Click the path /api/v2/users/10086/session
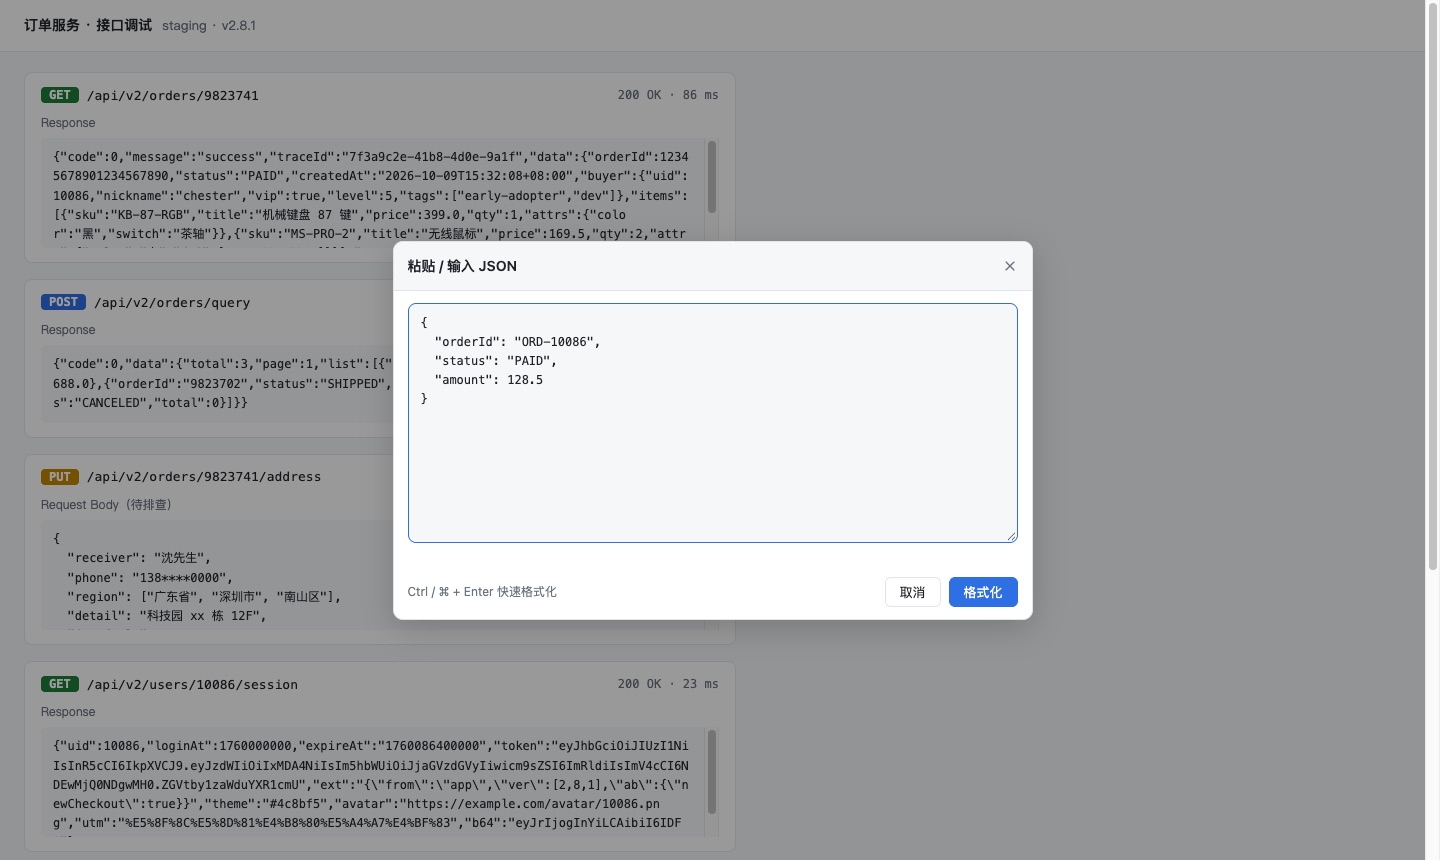The height and width of the screenshot is (860, 1440). coord(192,685)
